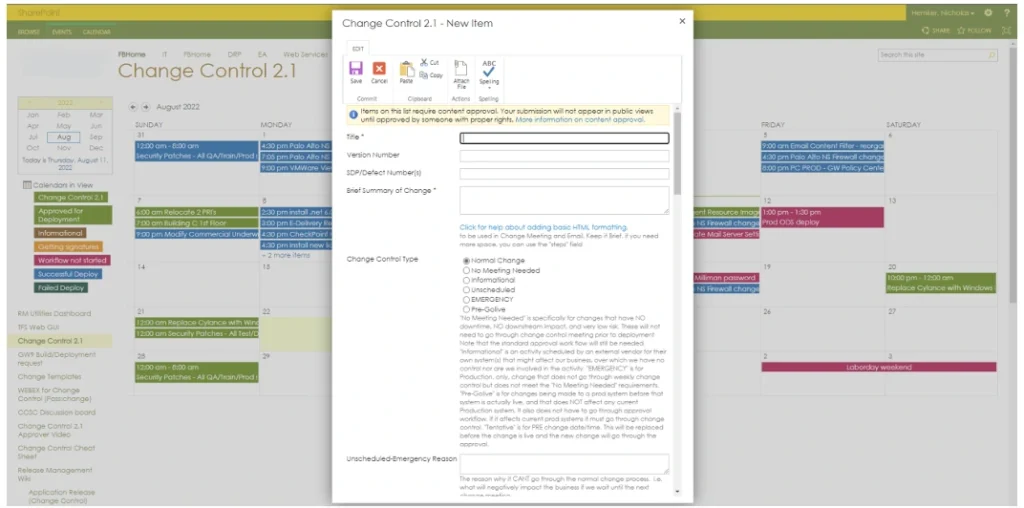Screen dimensions: 1024x508
Task: Click the help question mark icon
Action: [1006, 13]
